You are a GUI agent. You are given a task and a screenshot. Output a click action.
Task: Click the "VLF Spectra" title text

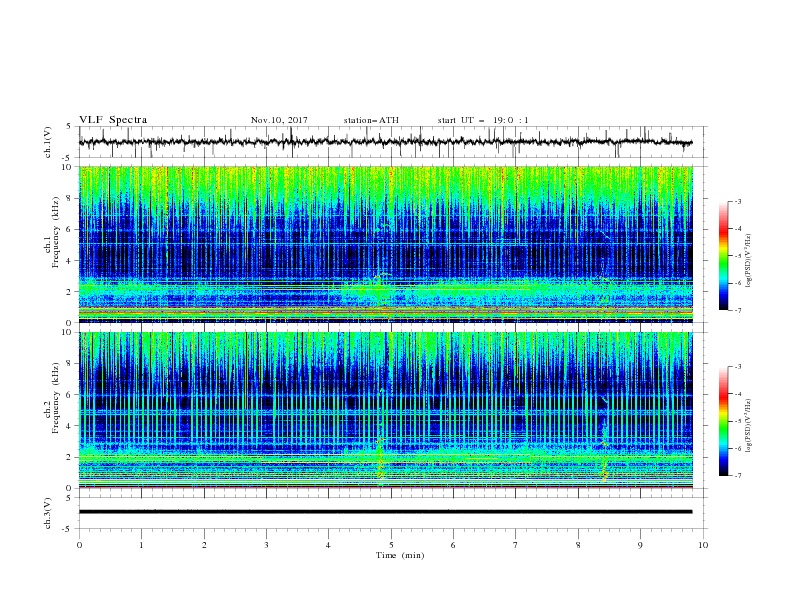113,120
